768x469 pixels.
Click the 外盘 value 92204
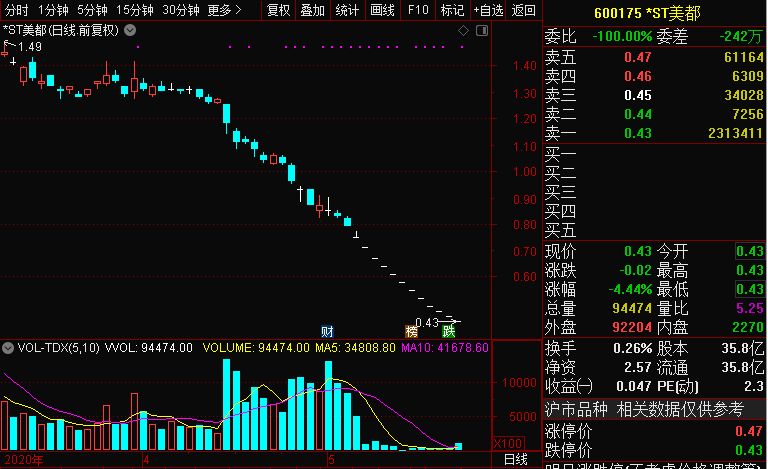coord(632,327)
